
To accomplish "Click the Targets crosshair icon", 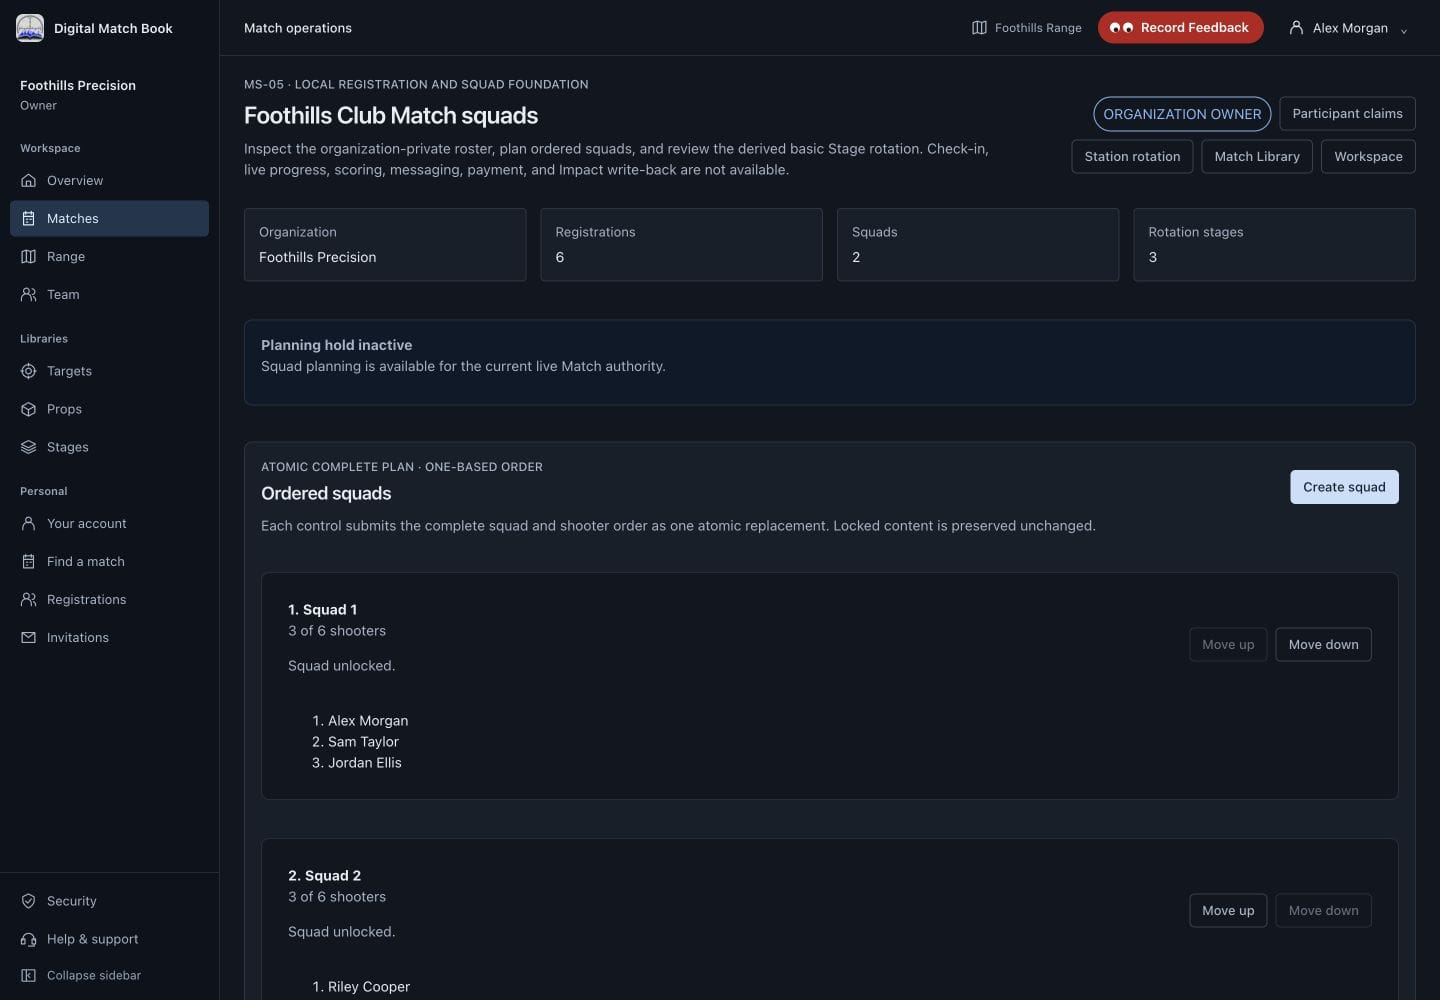I will [28, 371].
